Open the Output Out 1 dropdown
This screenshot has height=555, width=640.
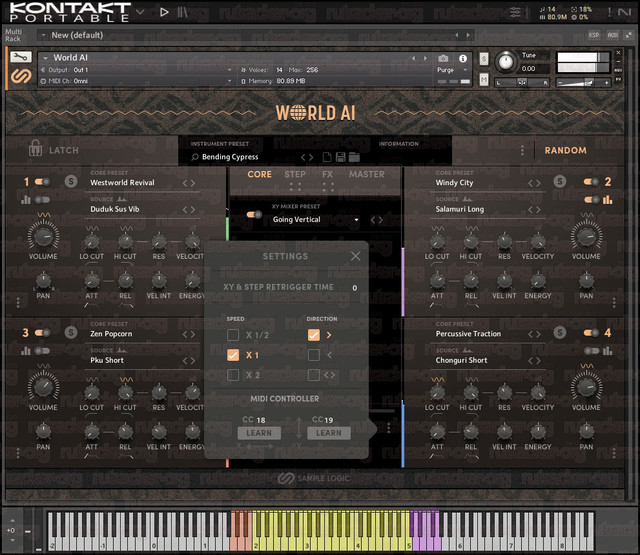[x=138, y=70]
